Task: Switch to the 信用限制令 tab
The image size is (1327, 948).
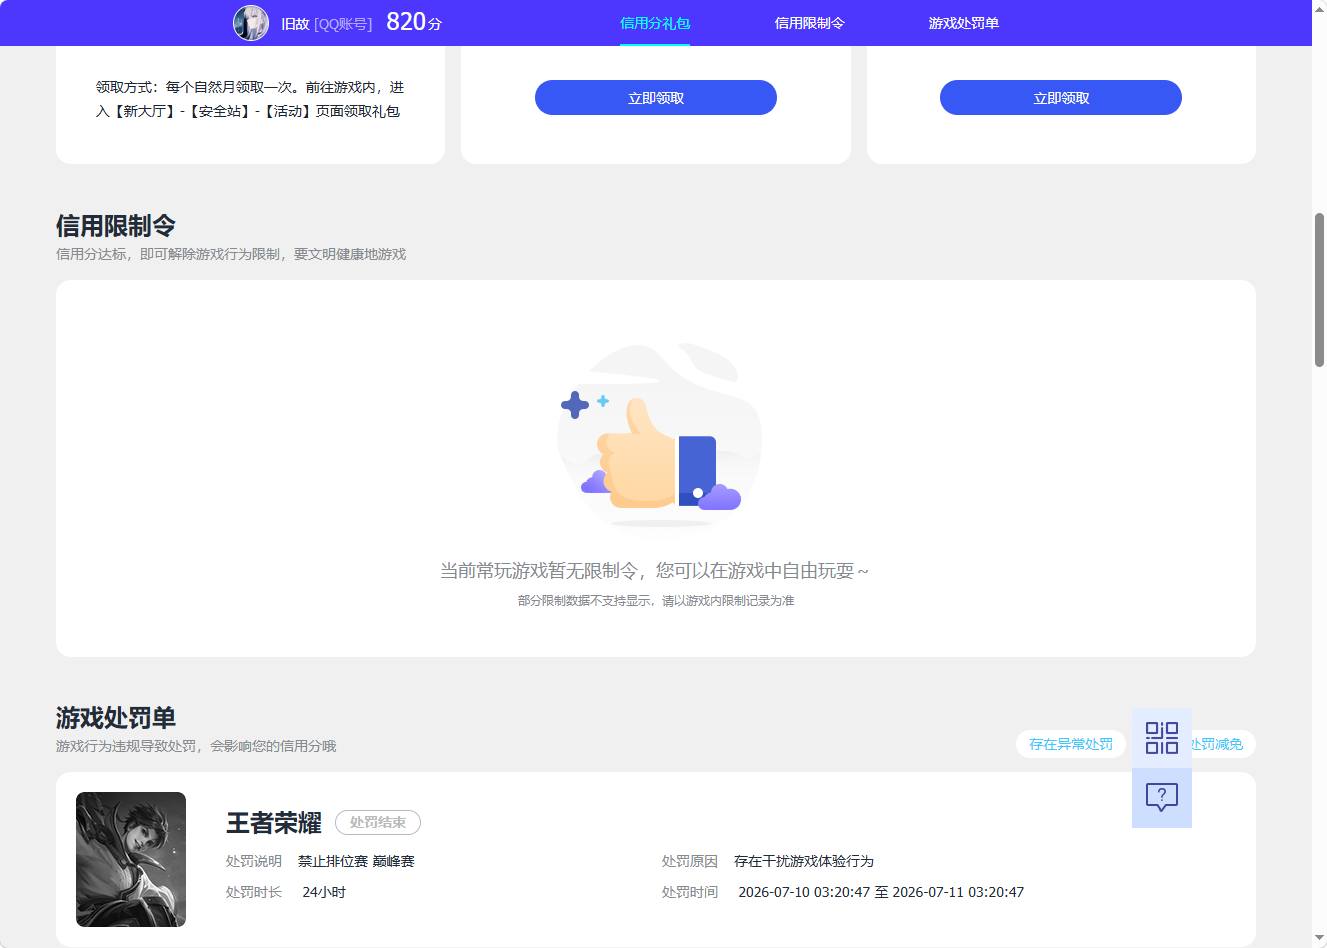Action: pyautogui.click(x=809, y=23)
